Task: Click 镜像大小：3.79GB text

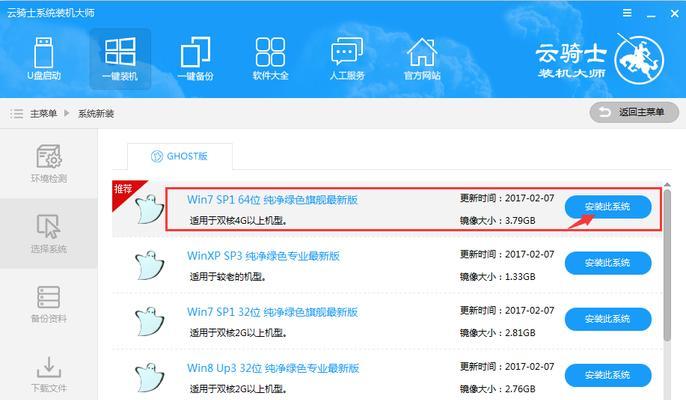Action: pos(497,221)
